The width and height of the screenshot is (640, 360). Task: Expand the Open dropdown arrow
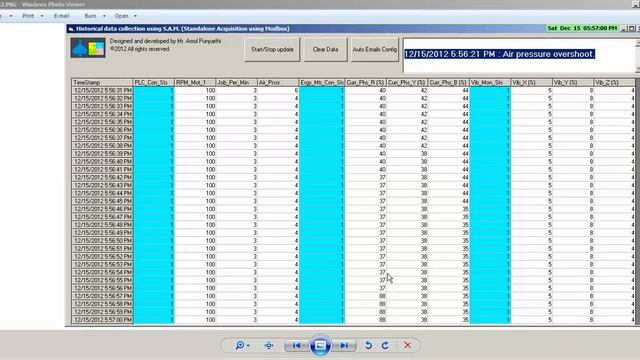[x=135, y=16]
